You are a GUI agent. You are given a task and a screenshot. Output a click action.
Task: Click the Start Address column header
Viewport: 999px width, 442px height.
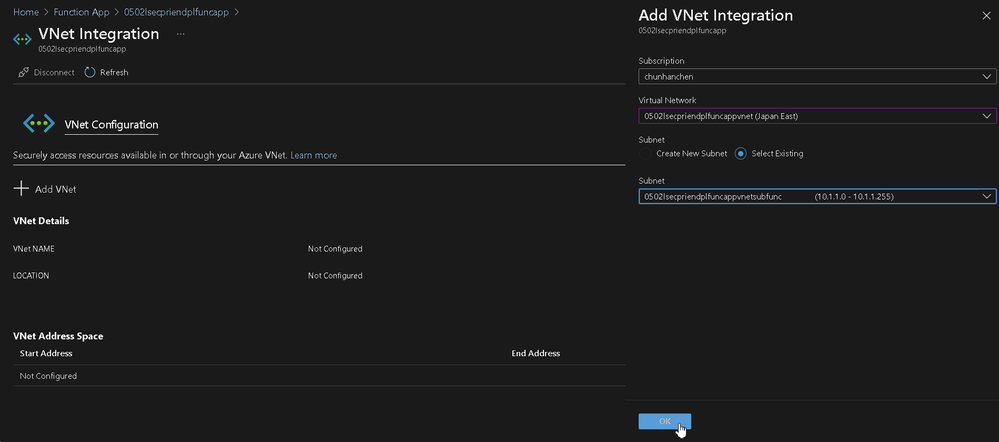pyautogui.click(x=46, y=353)
